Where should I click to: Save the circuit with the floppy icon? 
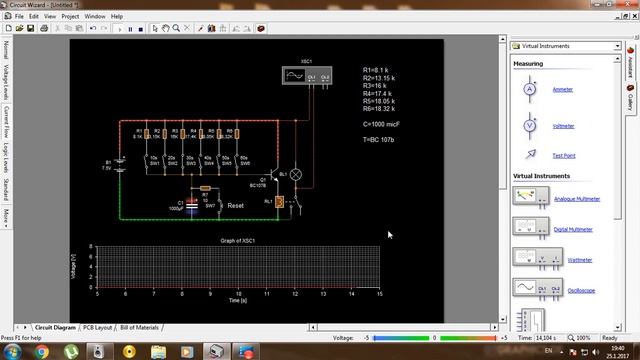tap(31, 28)
